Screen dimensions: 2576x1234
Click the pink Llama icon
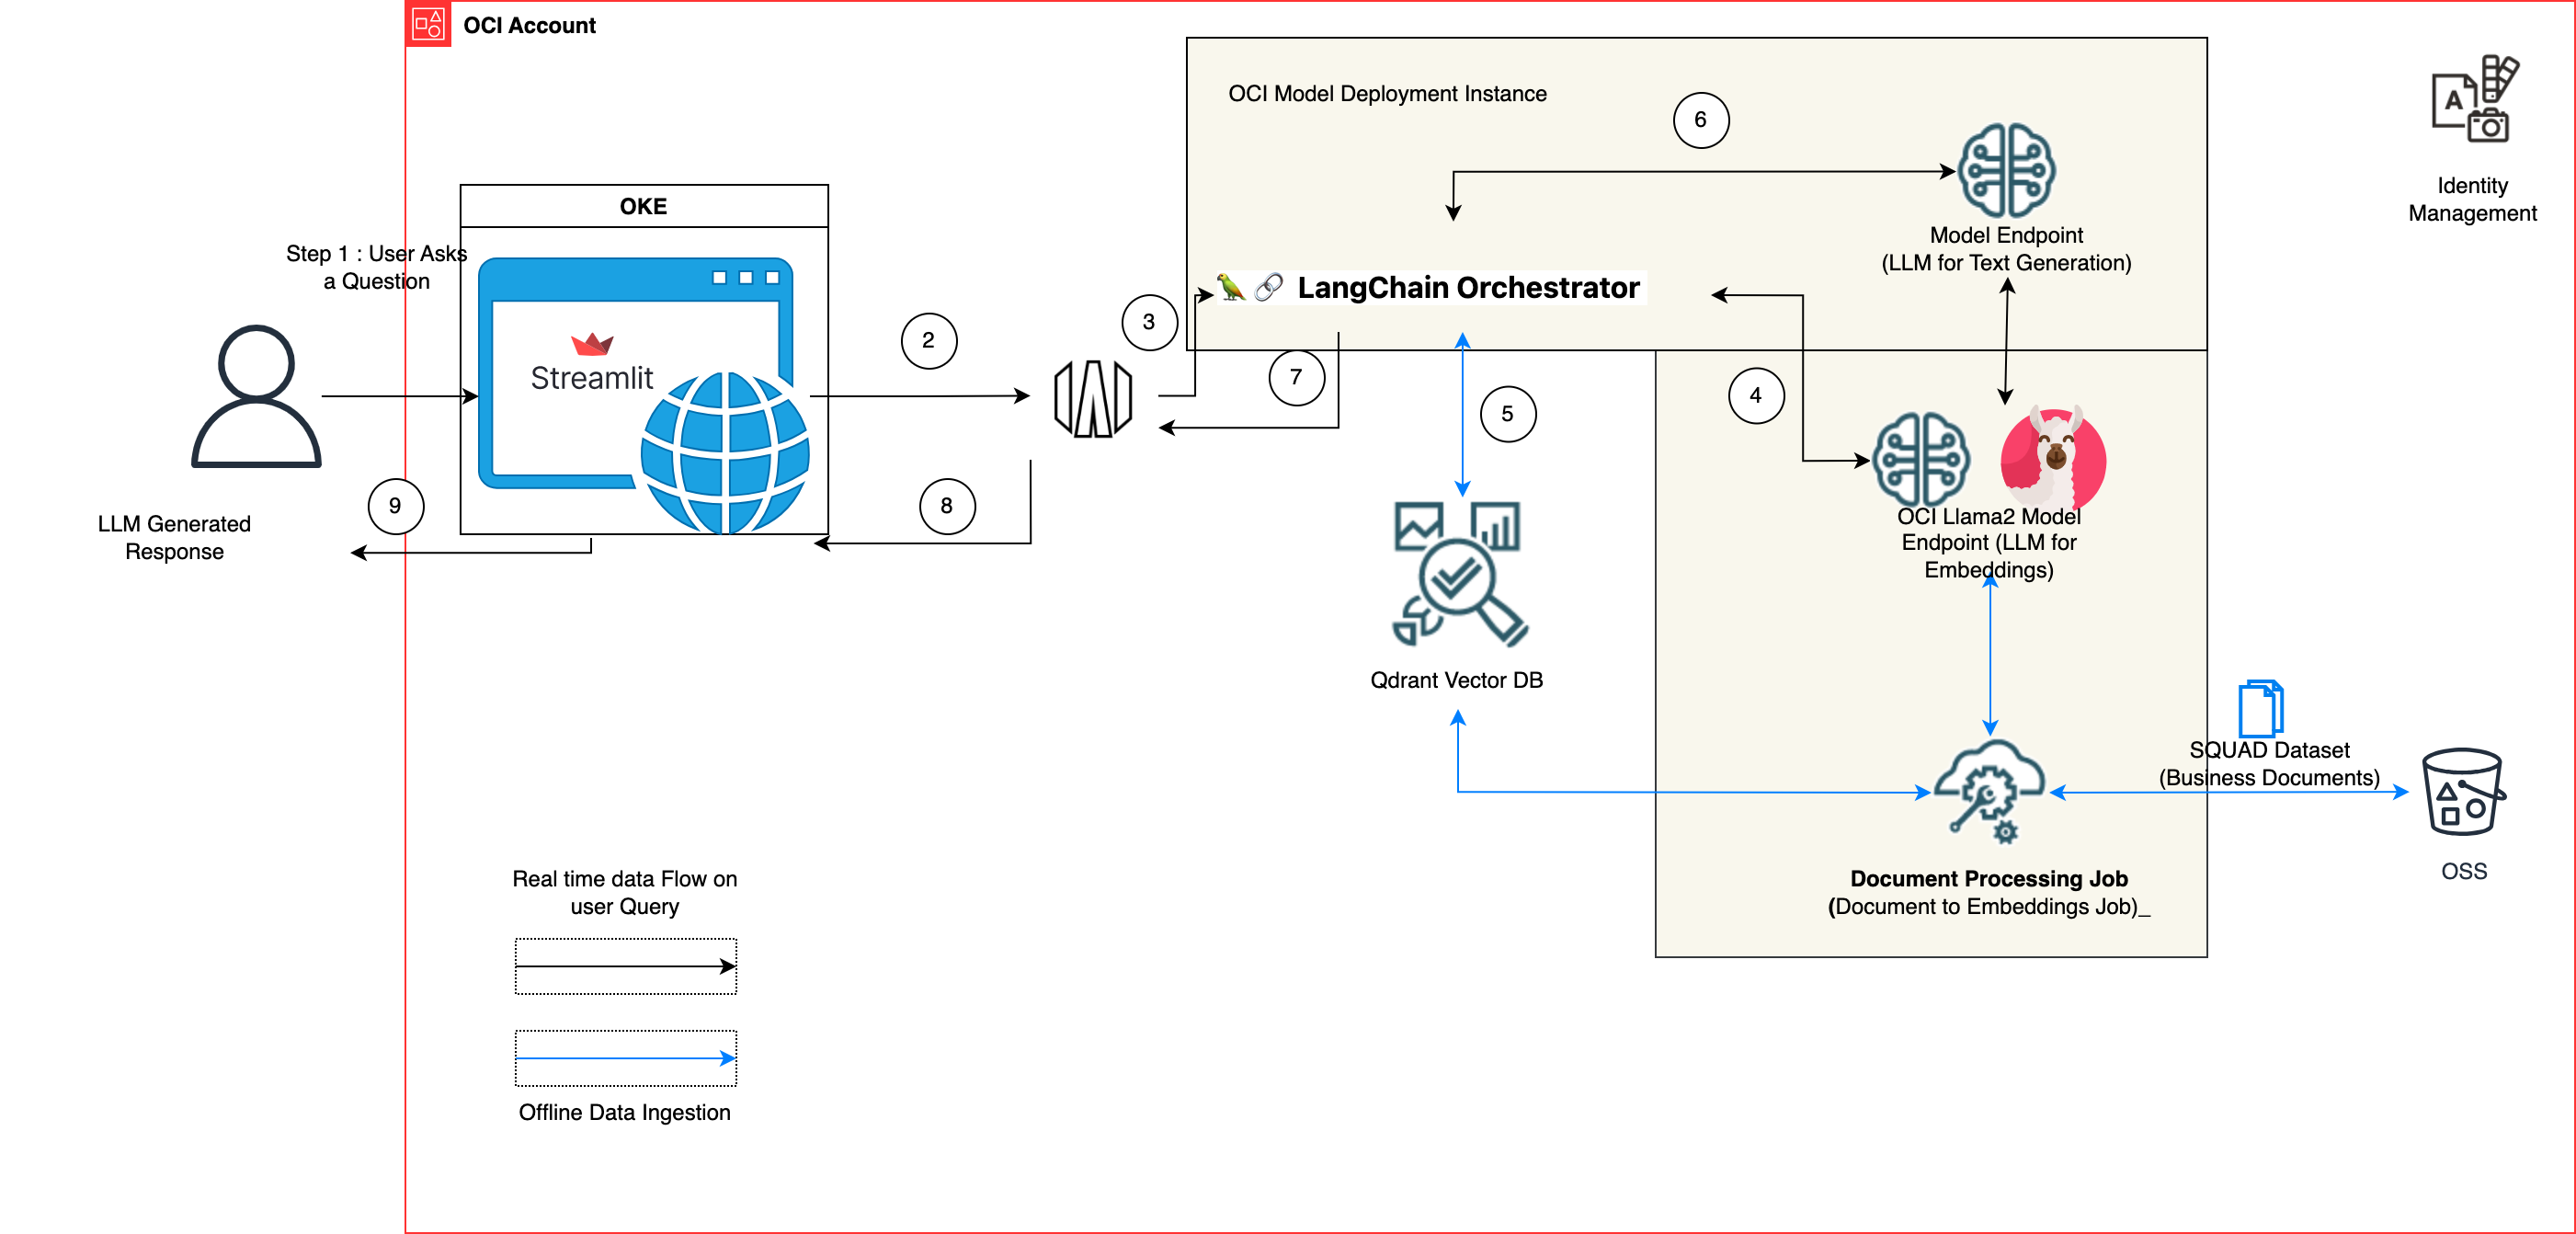tap(2053, 459)
